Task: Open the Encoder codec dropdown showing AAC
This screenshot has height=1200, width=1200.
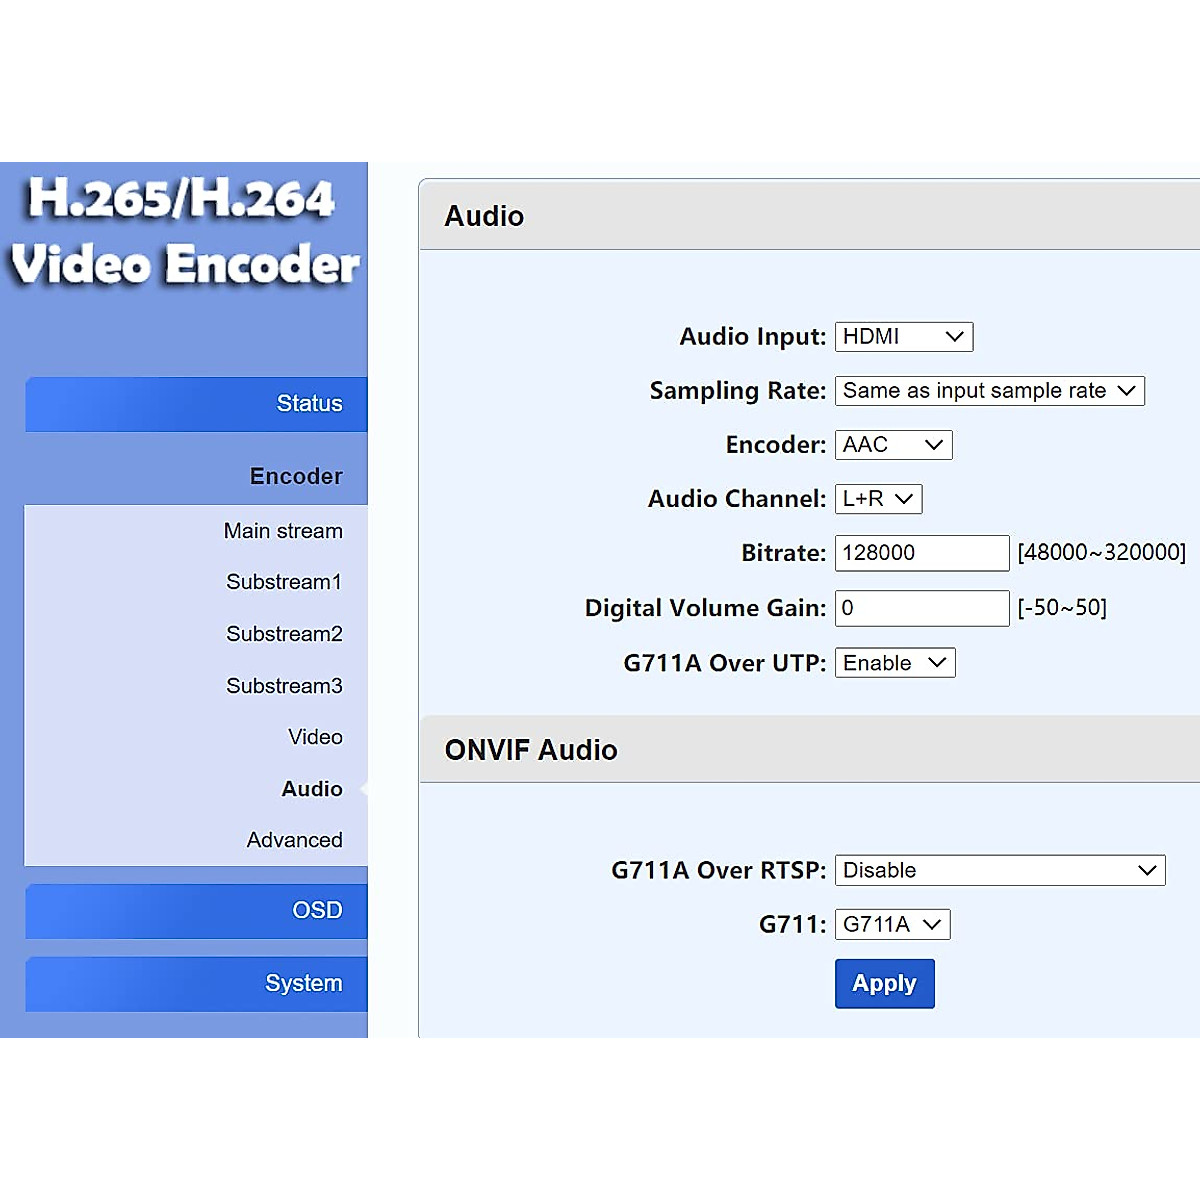Action: 893,445
